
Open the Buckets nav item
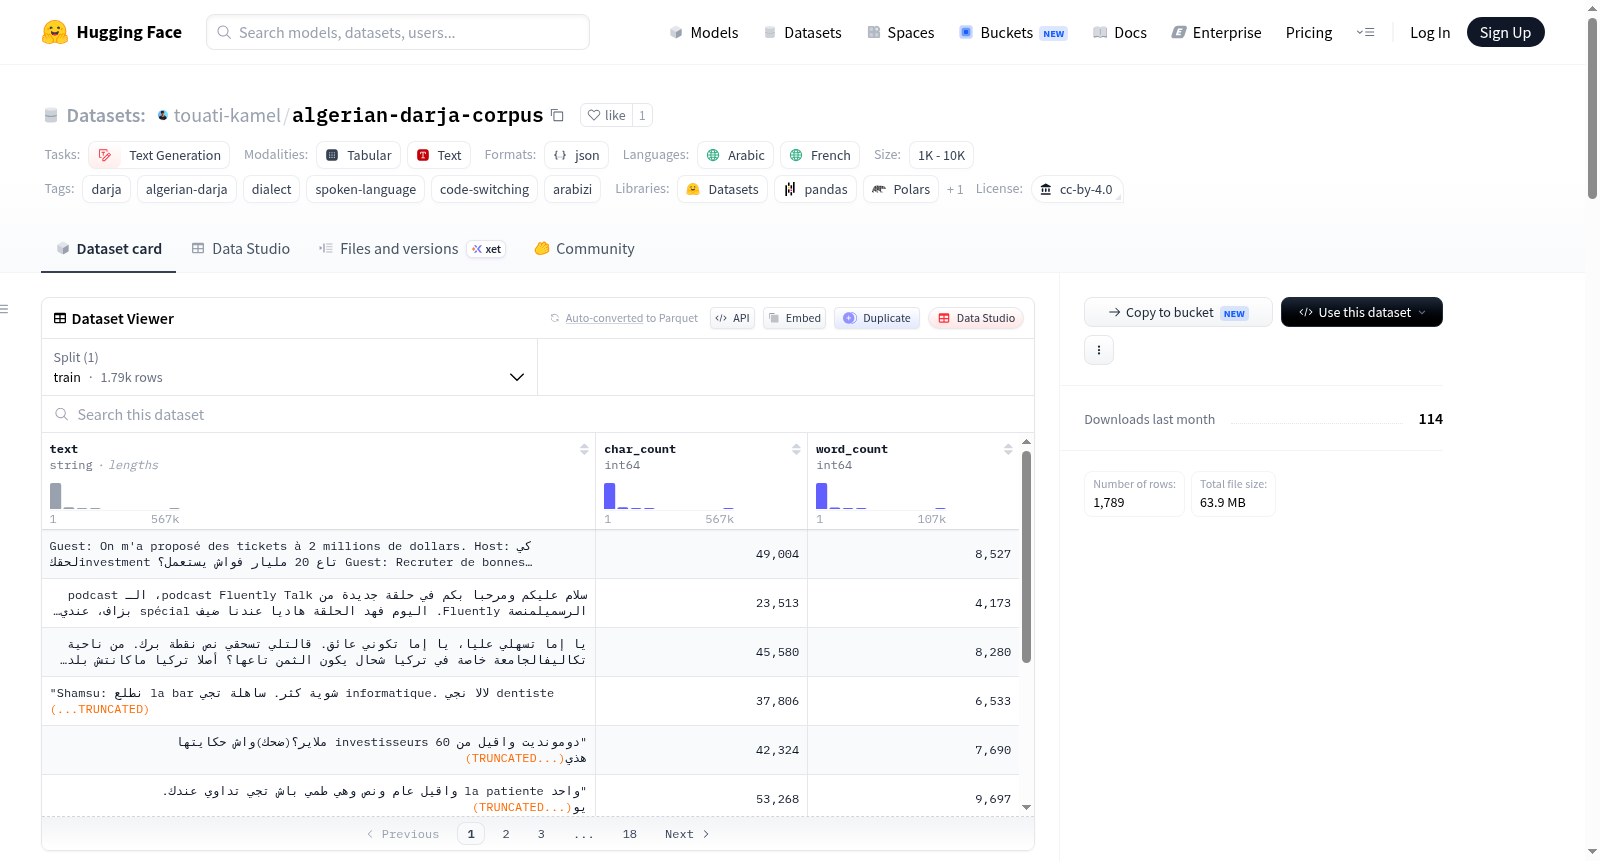click(1013, 32)
